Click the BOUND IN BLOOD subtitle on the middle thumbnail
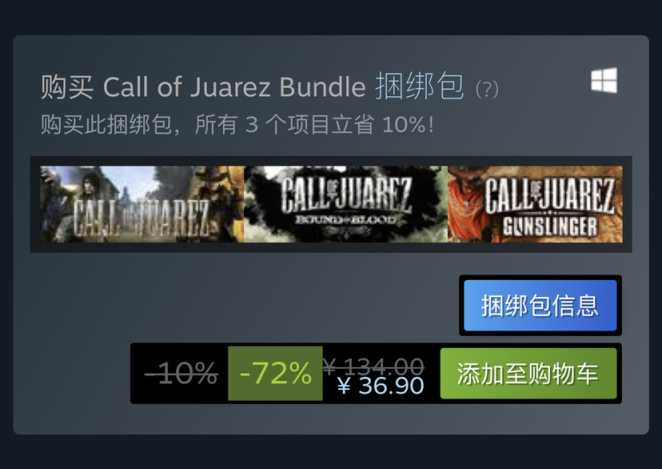662x469 pixels. [346, 220]
